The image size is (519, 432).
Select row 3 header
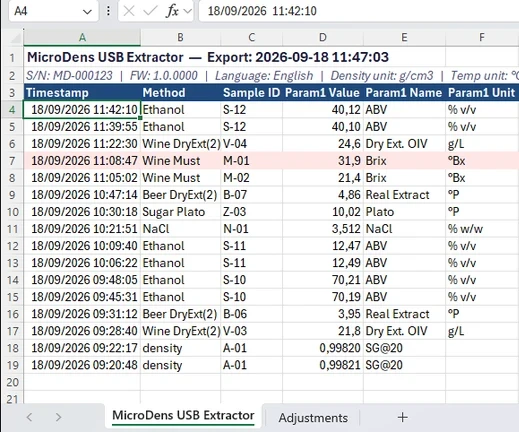pyautogui.click(x=12, y=93)
